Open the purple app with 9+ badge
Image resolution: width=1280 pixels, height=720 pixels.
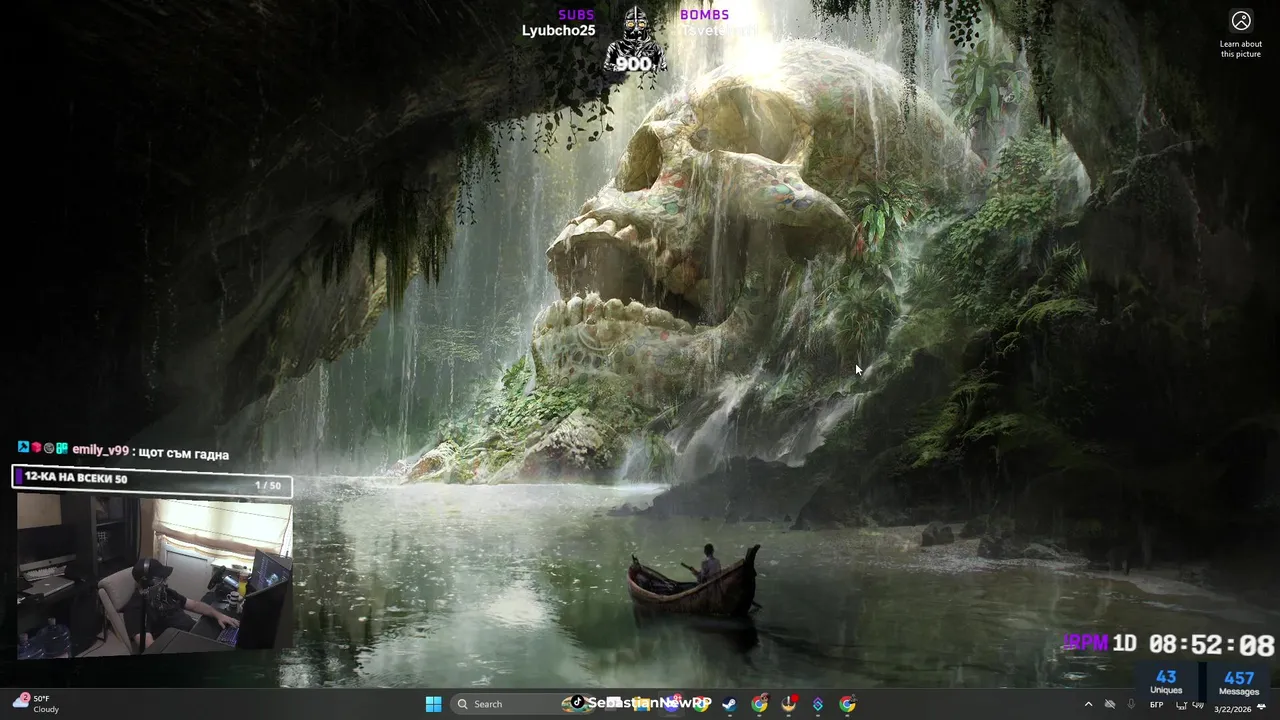coord(672,704)
